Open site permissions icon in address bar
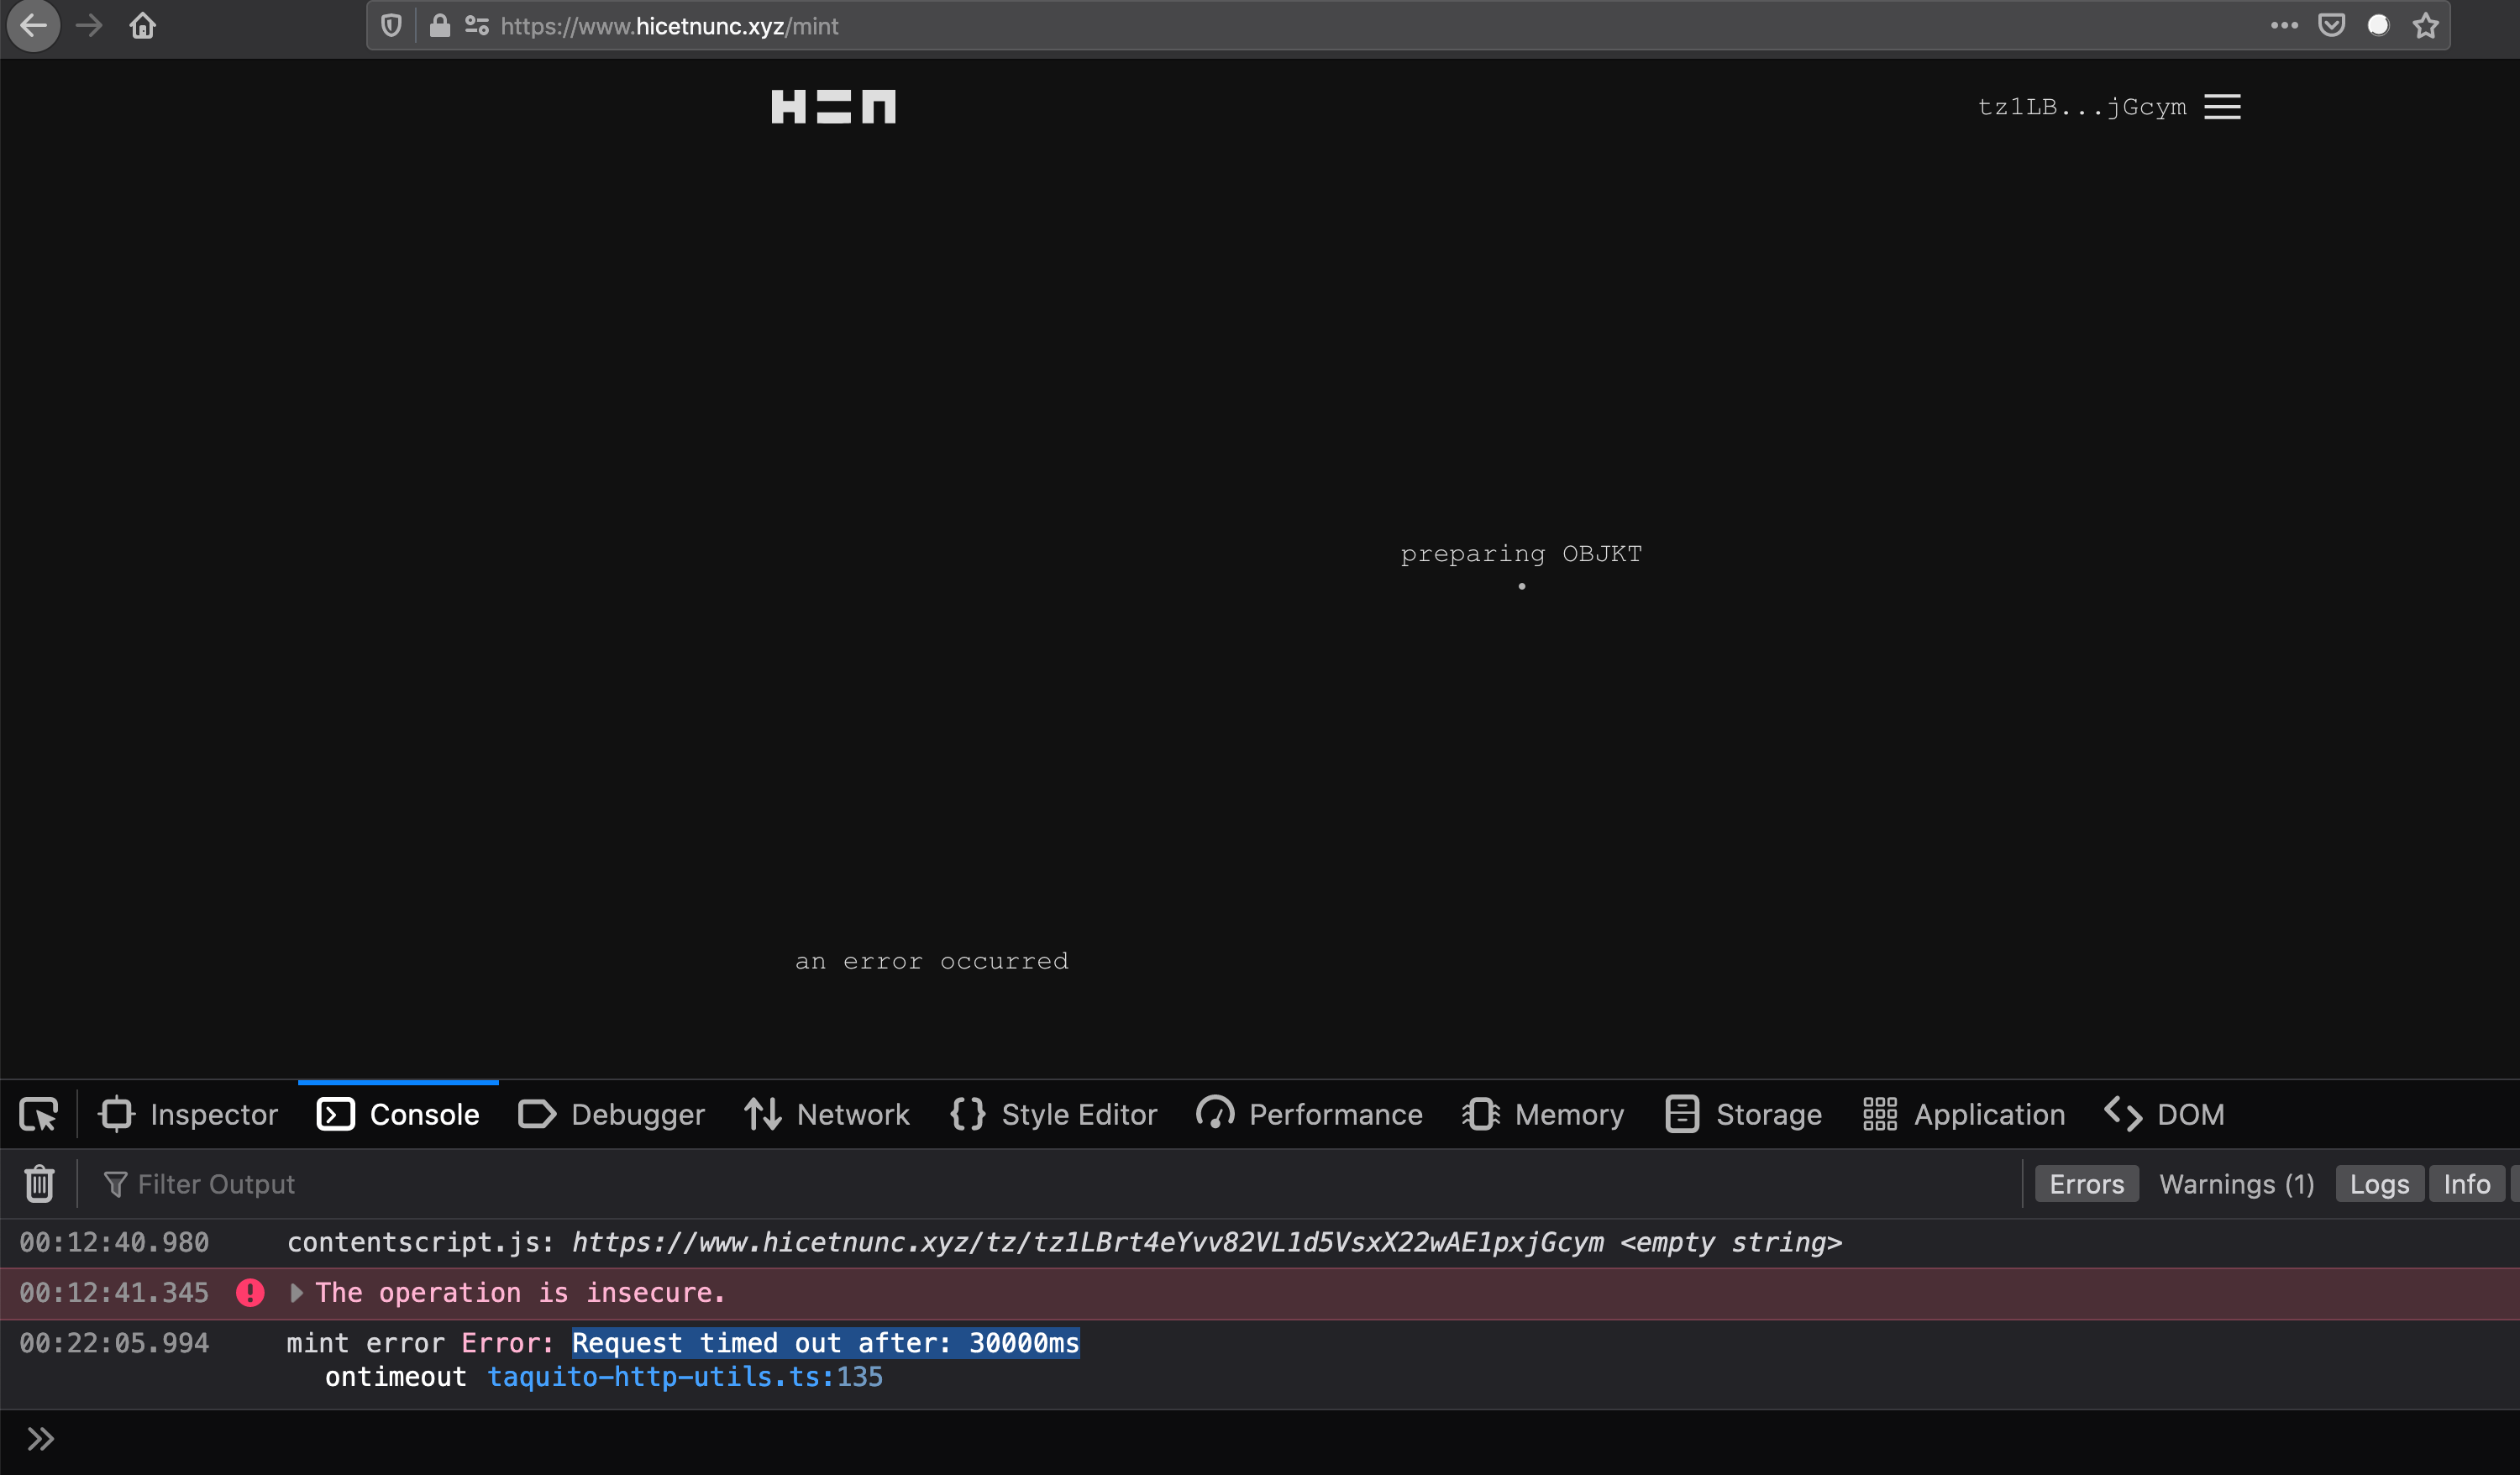Screen dimensions: 2520x1475 click(477, 26)
